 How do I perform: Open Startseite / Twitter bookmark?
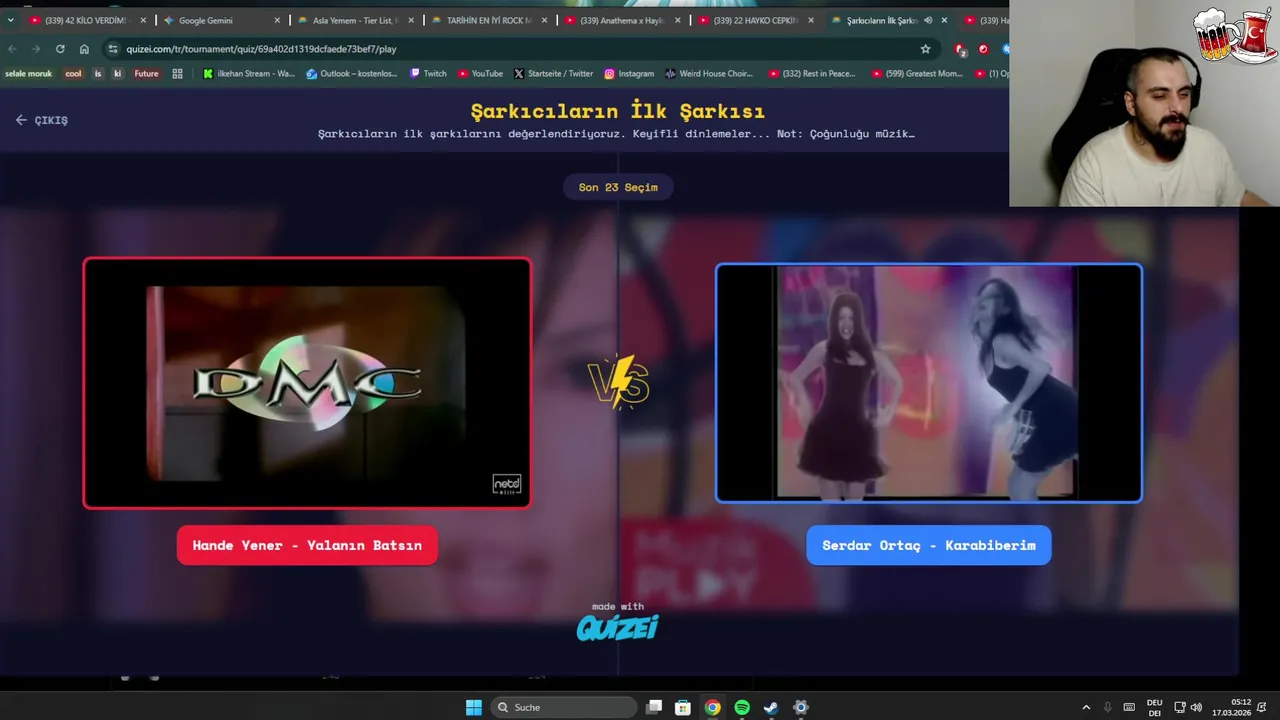click(553, 73)
